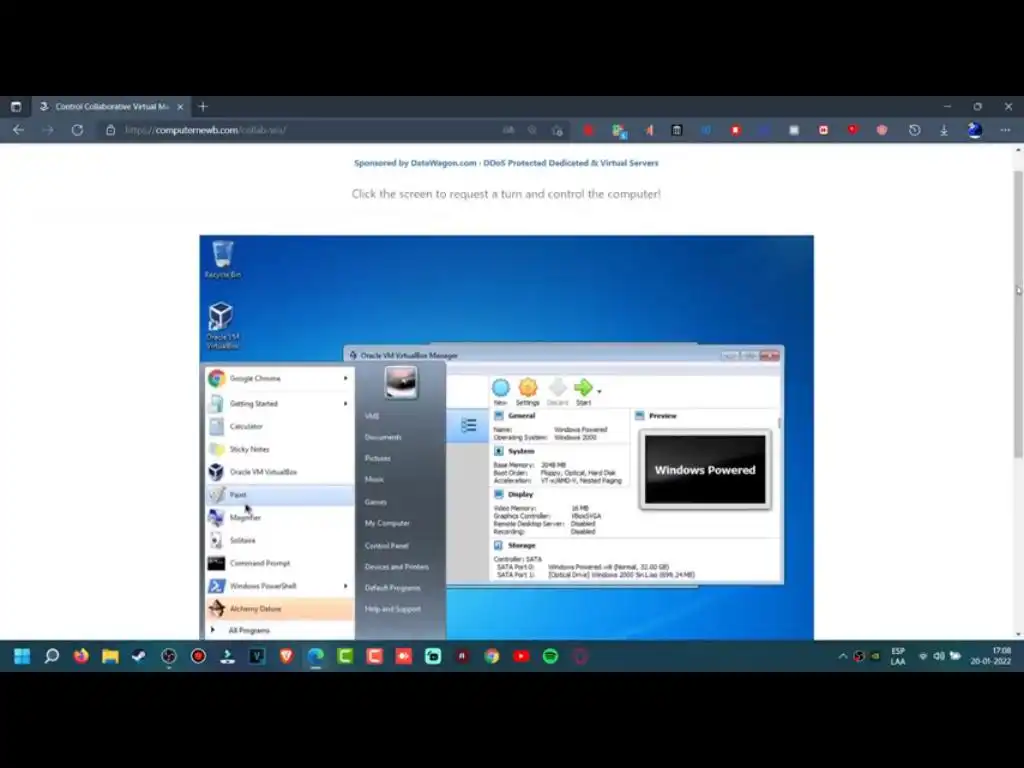Image resolution: width=1024 pixels, height=768 pixels.
Task: Open Sticky Notes in the start menu
Action: (x=280, y=449)
